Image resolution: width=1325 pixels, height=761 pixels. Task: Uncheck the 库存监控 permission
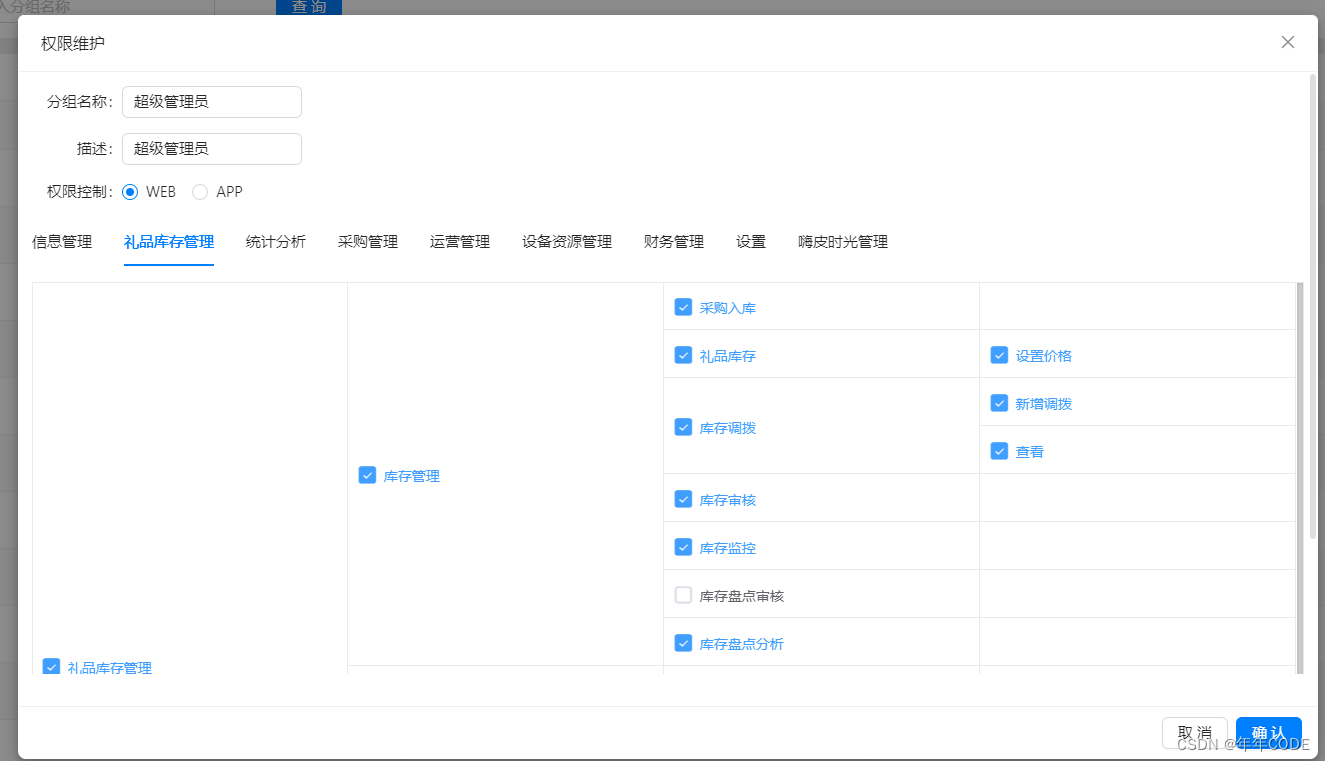[x=683, y=546]
